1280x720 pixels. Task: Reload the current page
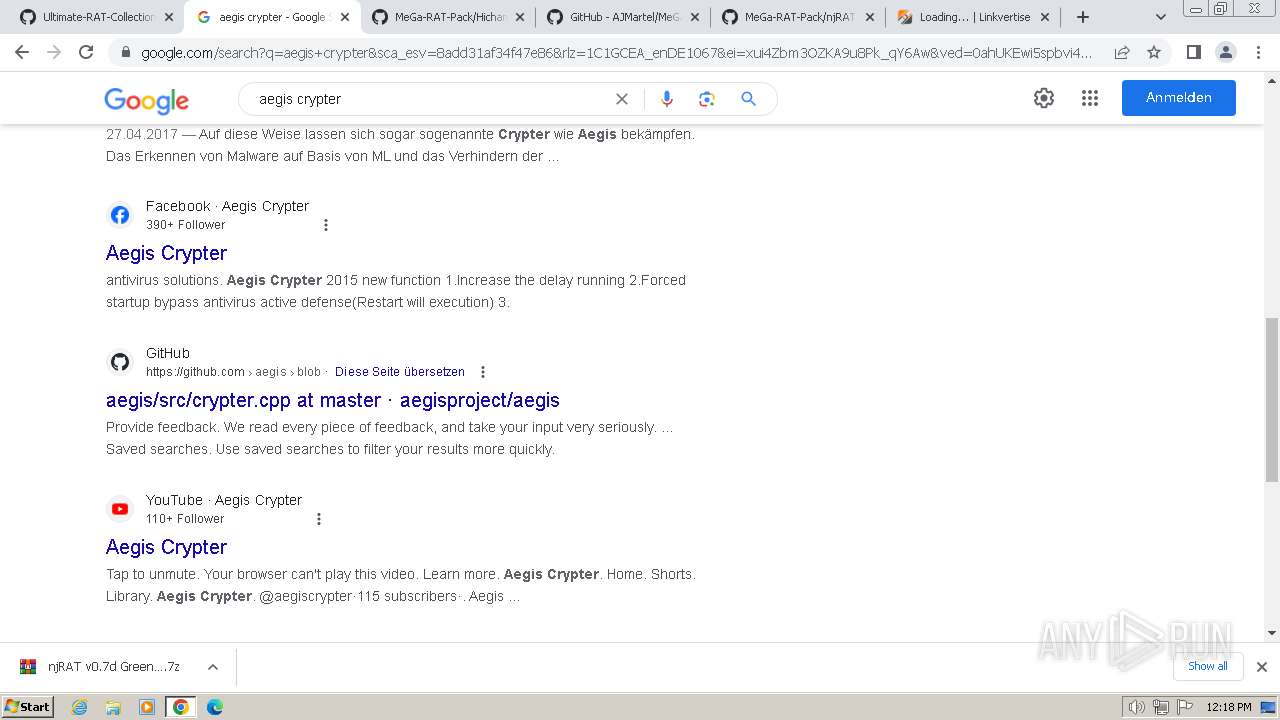(86, 52)
